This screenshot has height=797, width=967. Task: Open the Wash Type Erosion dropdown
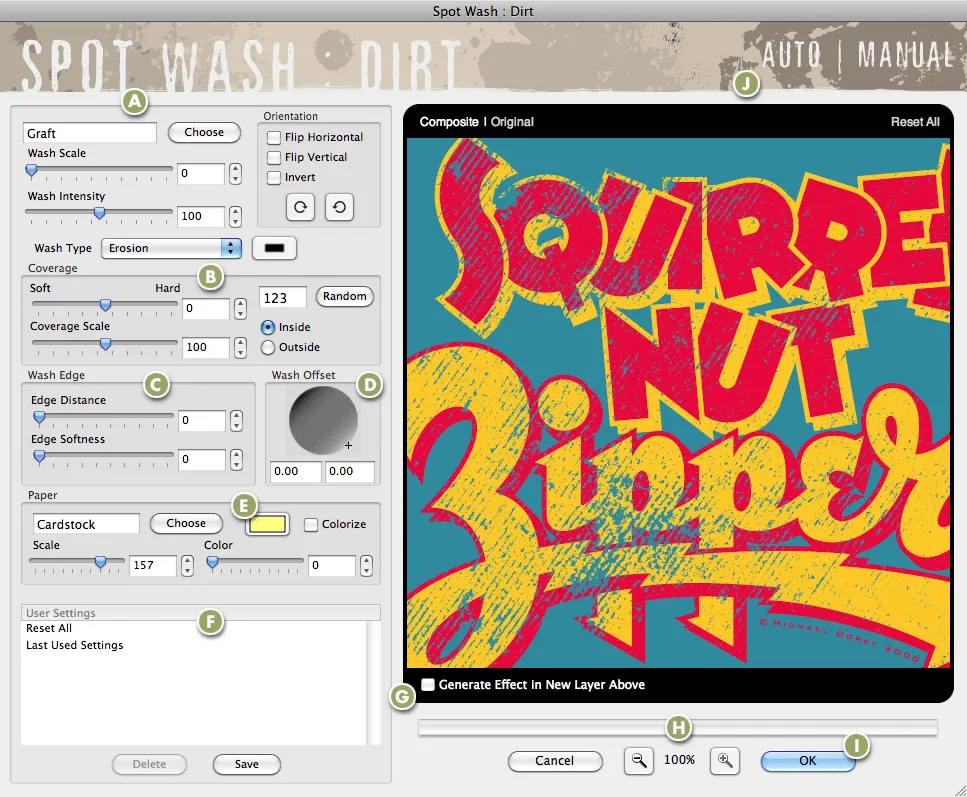(x=171, y=247)
